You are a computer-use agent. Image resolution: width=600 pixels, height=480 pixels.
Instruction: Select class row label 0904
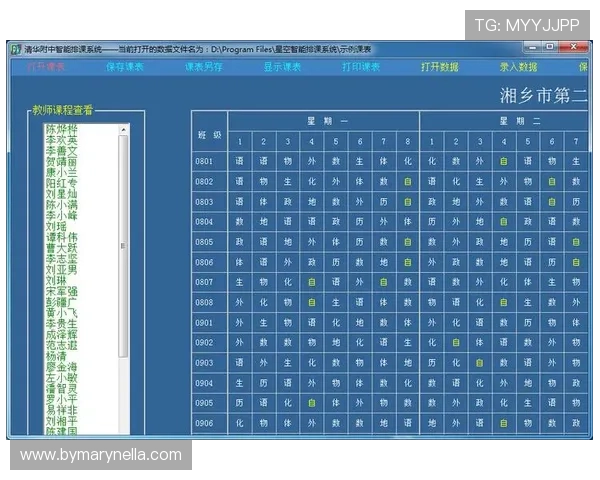pyautogui.click(x=204, y=383)
